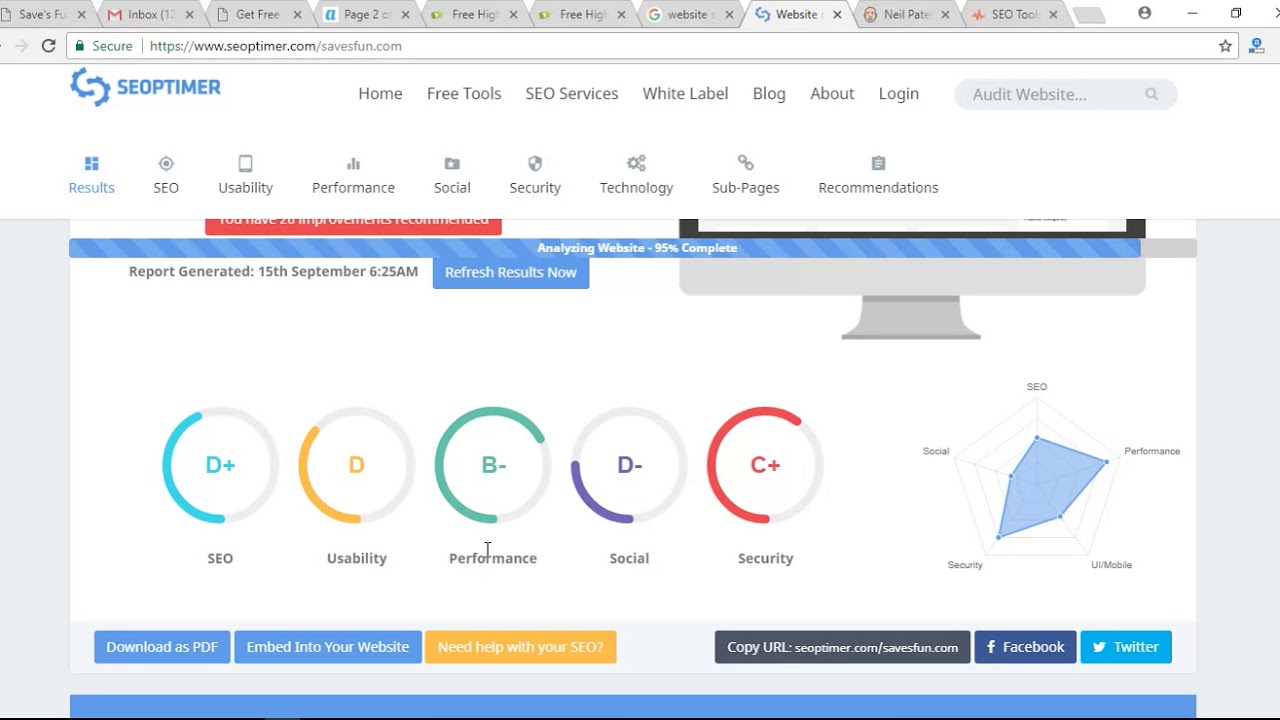Click Embed Into Your Website button
This screenshot has height=720, width=1280.
point(328,647)
